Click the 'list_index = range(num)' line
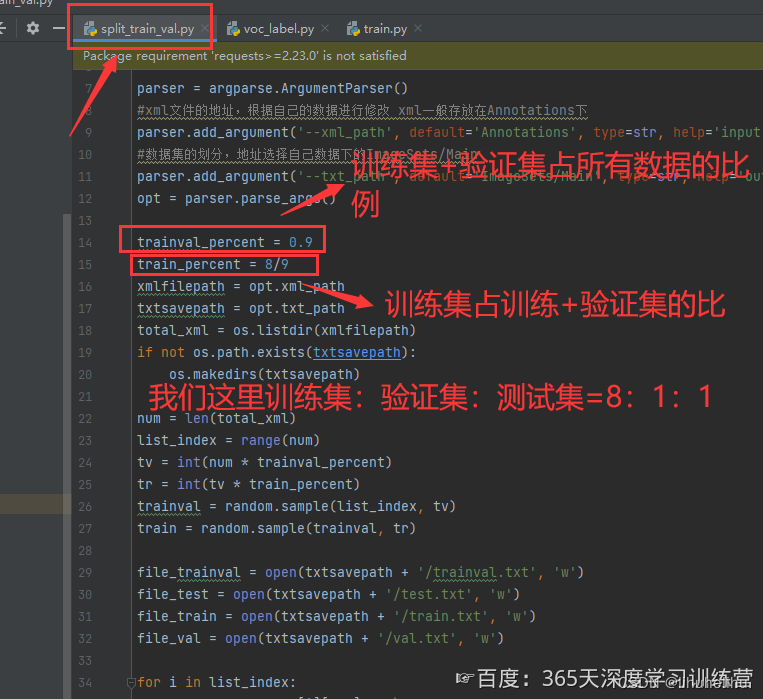763x699 pixels. (x=228, y=440)
